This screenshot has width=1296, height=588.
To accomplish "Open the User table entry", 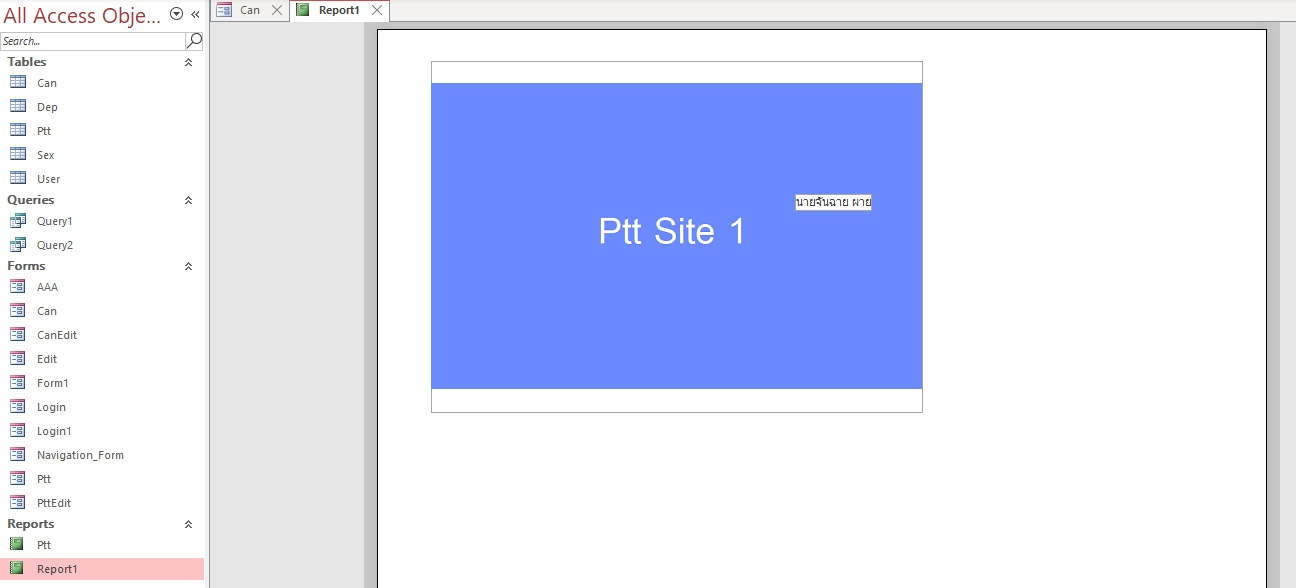I will coord(102,179).
